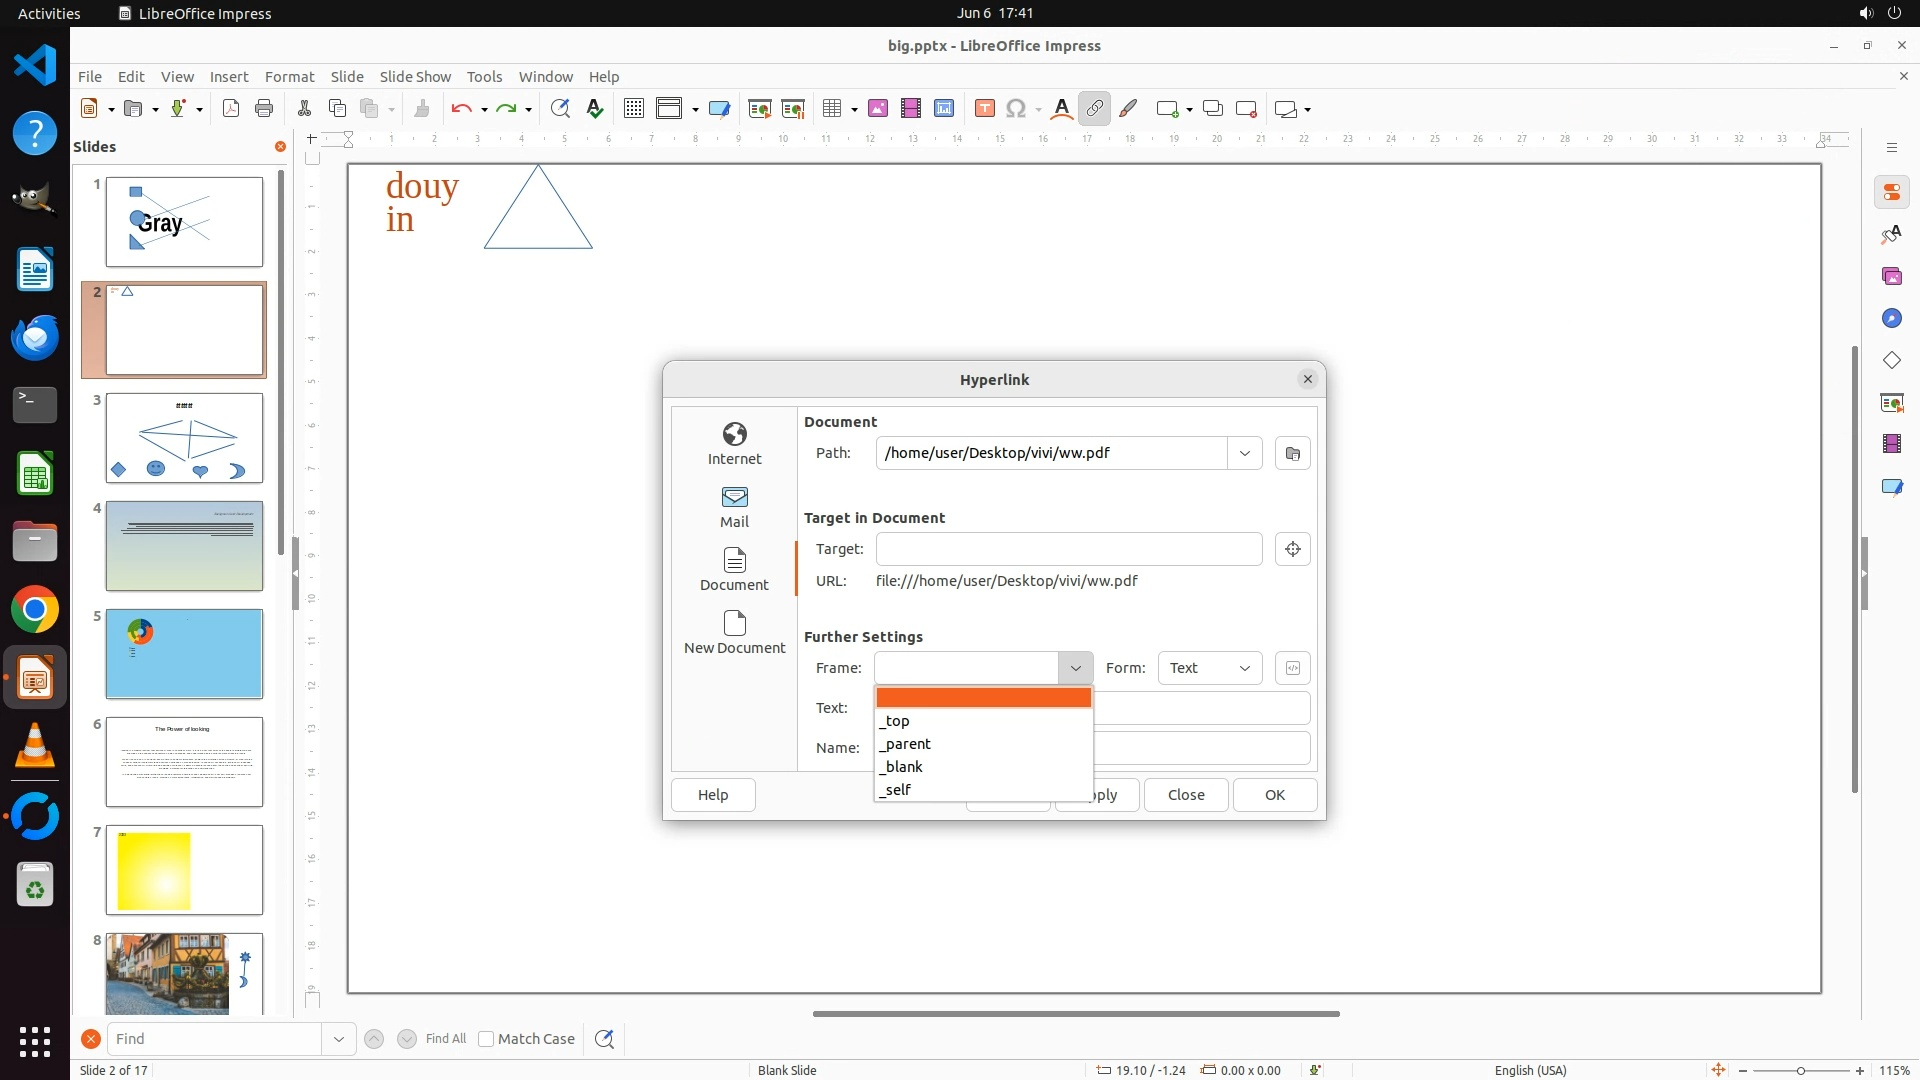Enable the Match Case checkbox
The width and height of the screenshot is (1920, 1080).
[x=486, y=1039]
